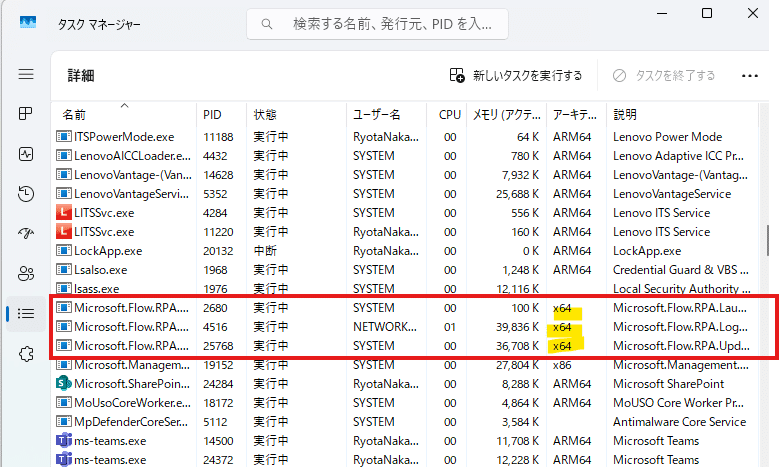Screen dimensions: 780x467
Task: Click CPU value 01
Action: pyautogui.click(x=450, y=327)
